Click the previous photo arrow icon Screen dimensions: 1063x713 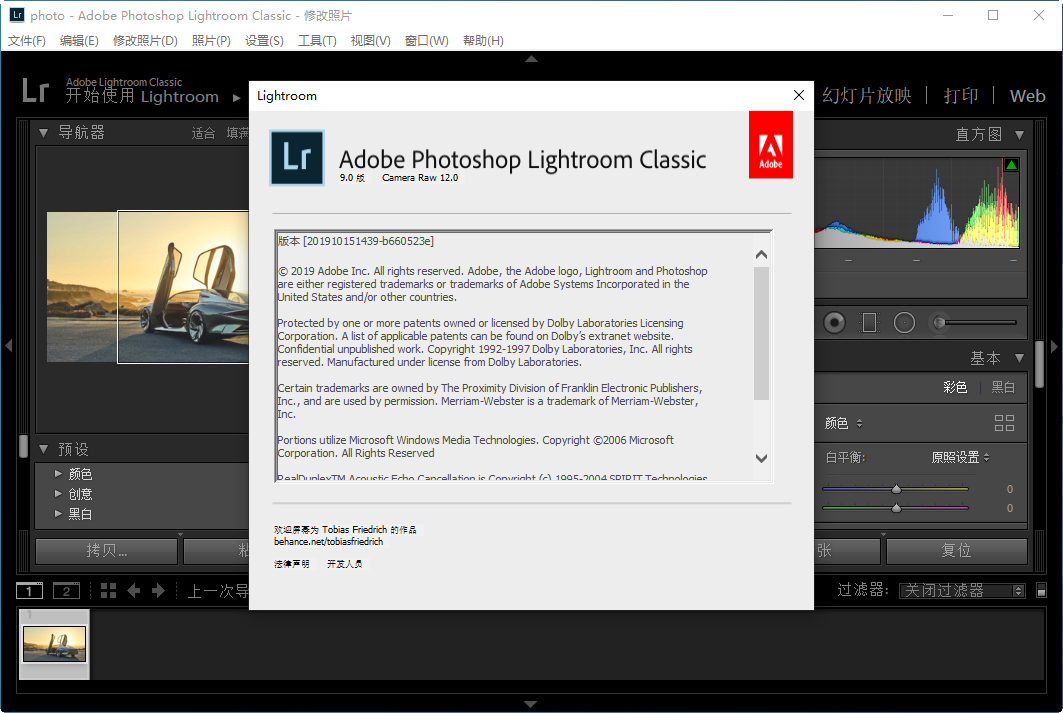[135, 590]
